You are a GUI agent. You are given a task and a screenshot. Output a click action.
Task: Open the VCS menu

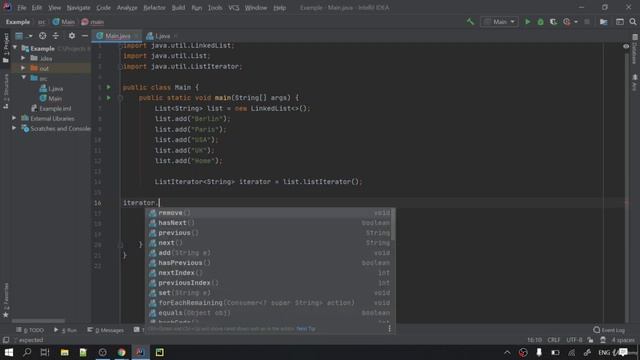[234, 8]
